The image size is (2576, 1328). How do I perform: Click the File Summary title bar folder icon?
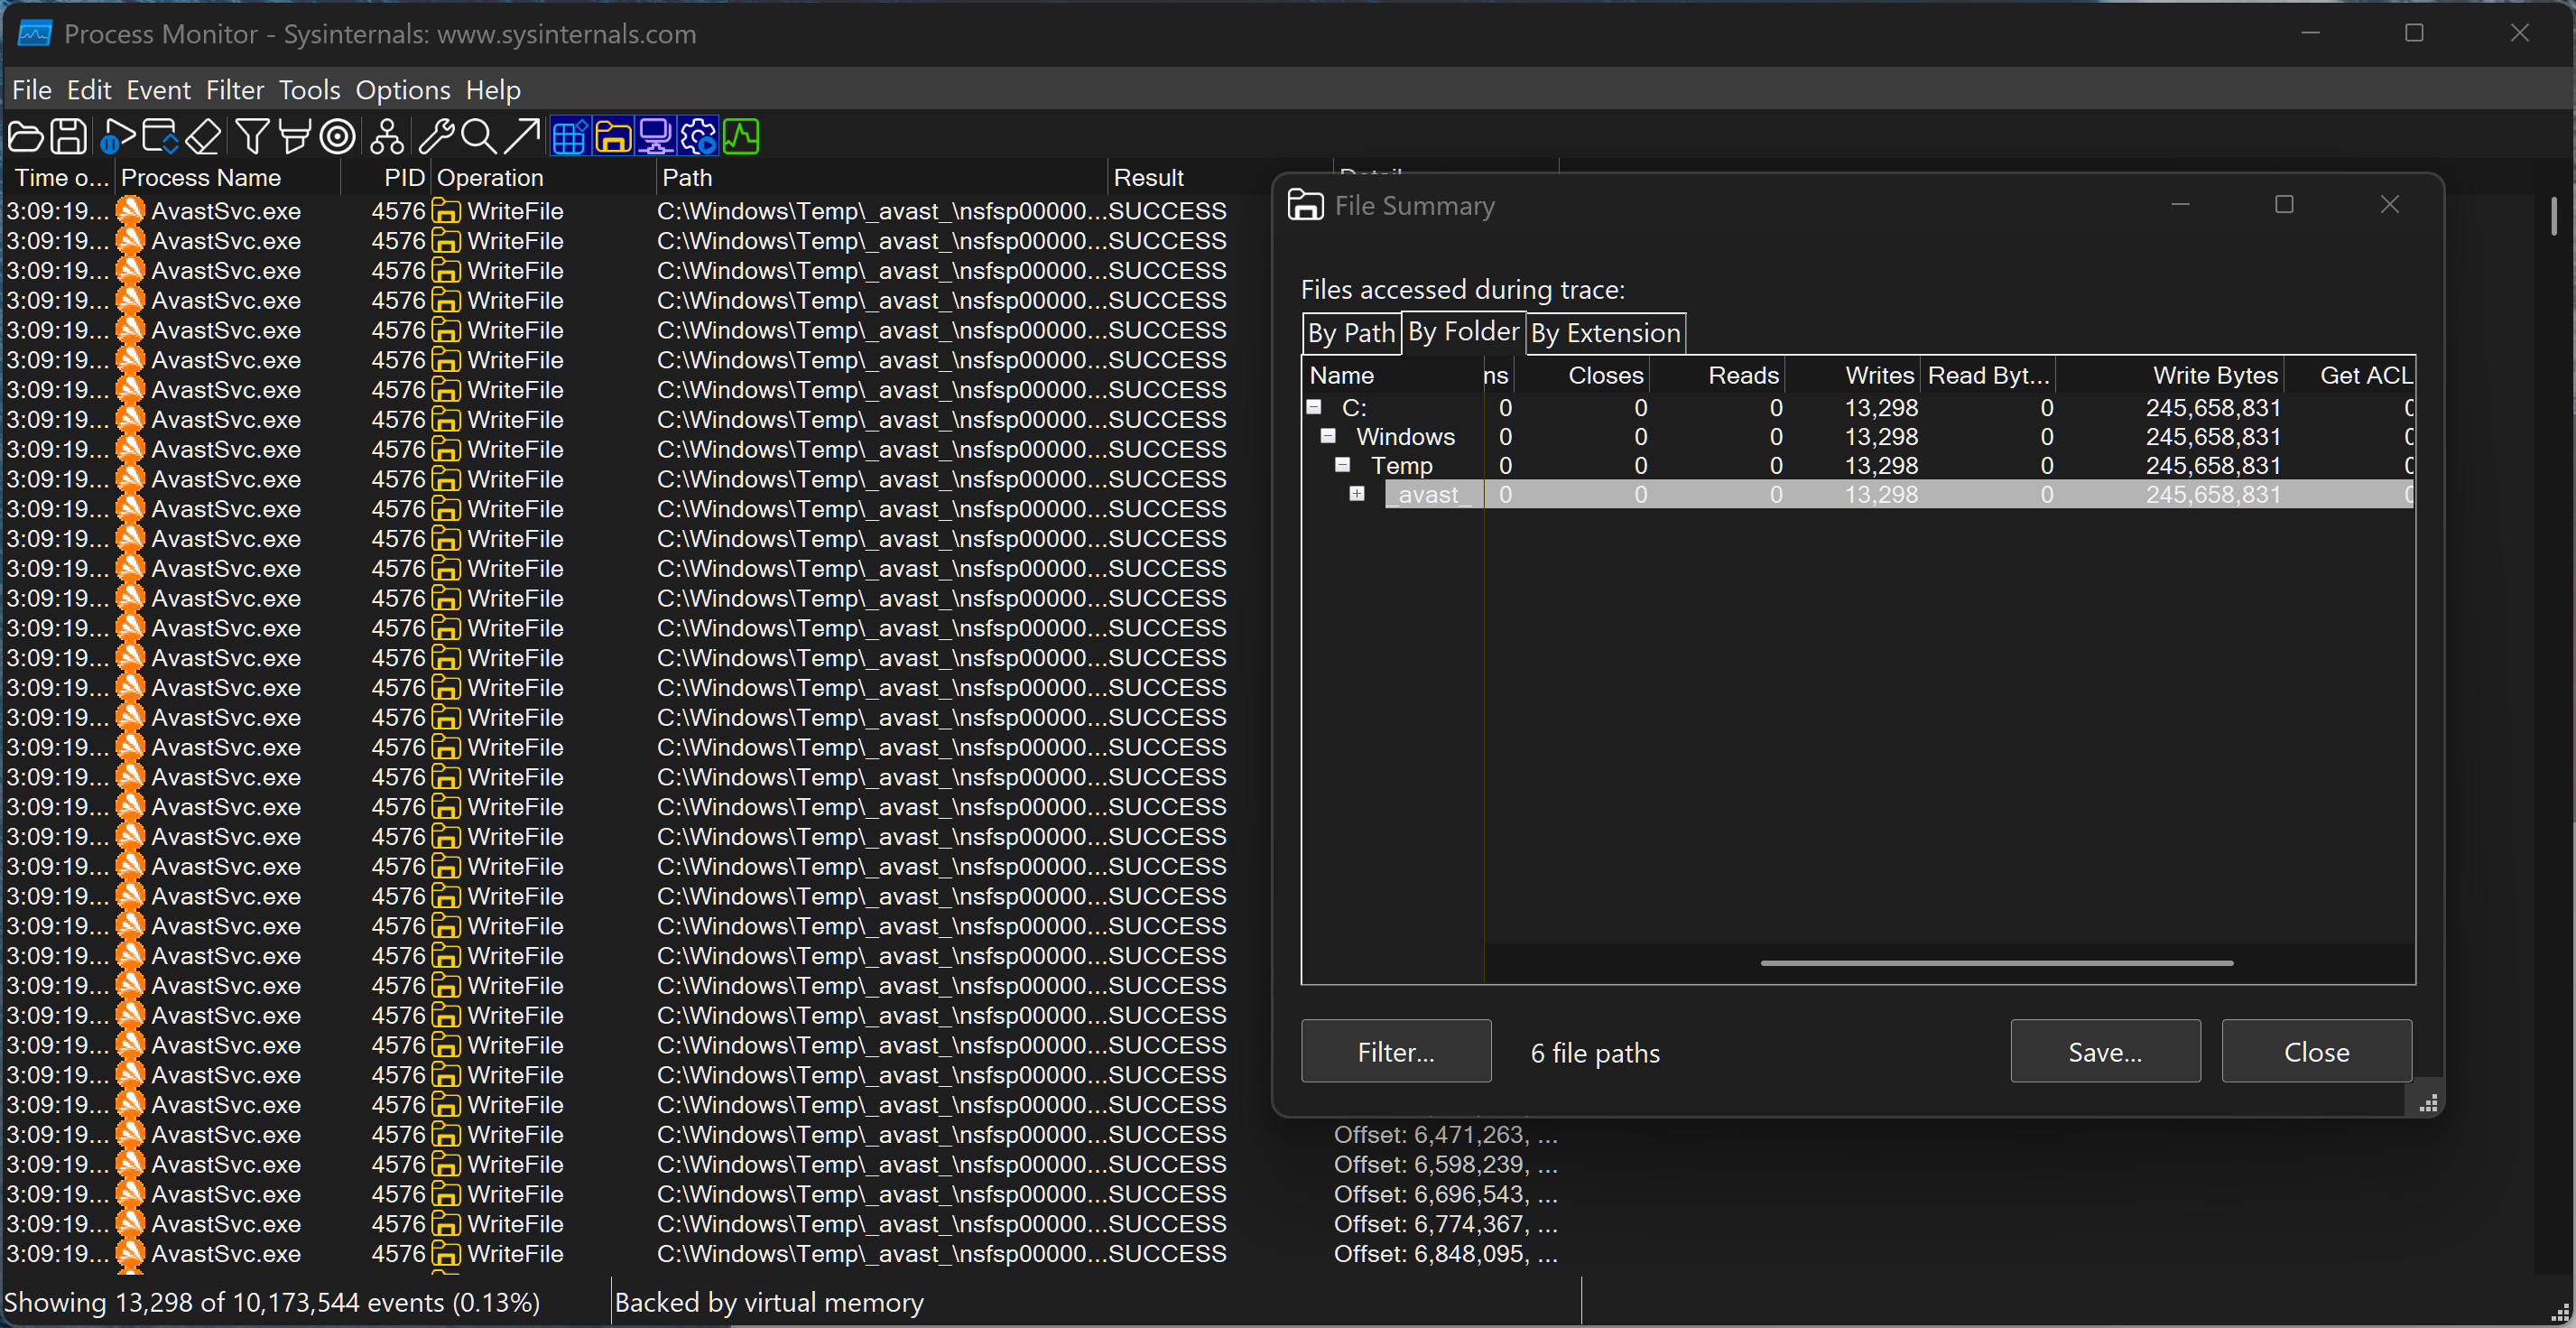(1305, 205)
